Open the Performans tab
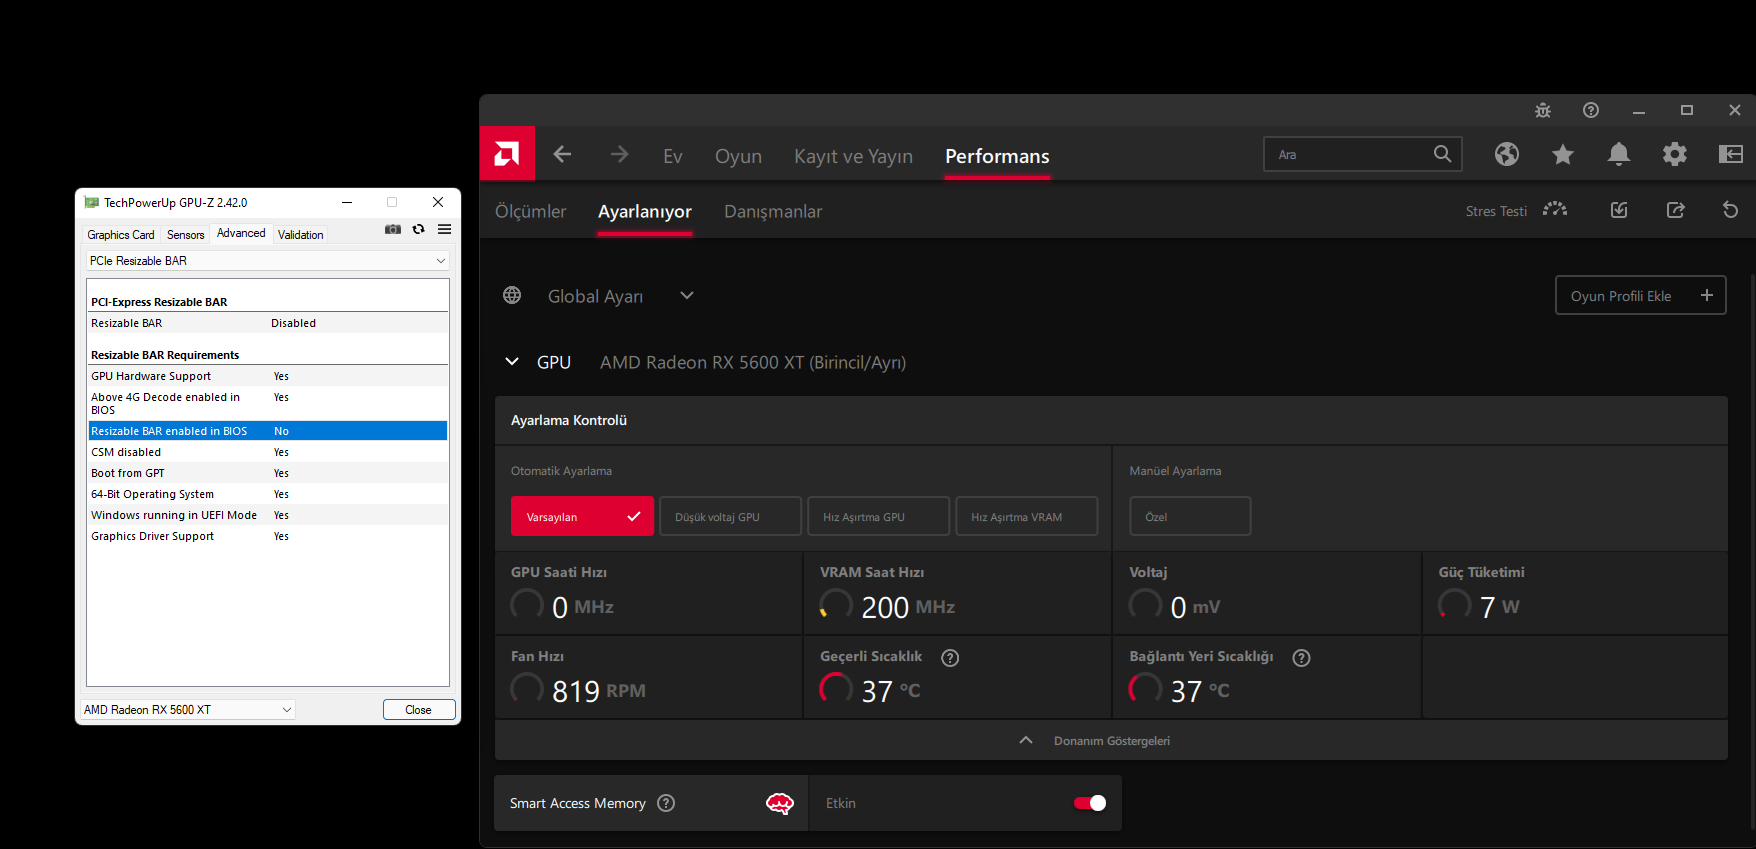The width and height of the screenshot is (1756, 849). click(997, 157)
